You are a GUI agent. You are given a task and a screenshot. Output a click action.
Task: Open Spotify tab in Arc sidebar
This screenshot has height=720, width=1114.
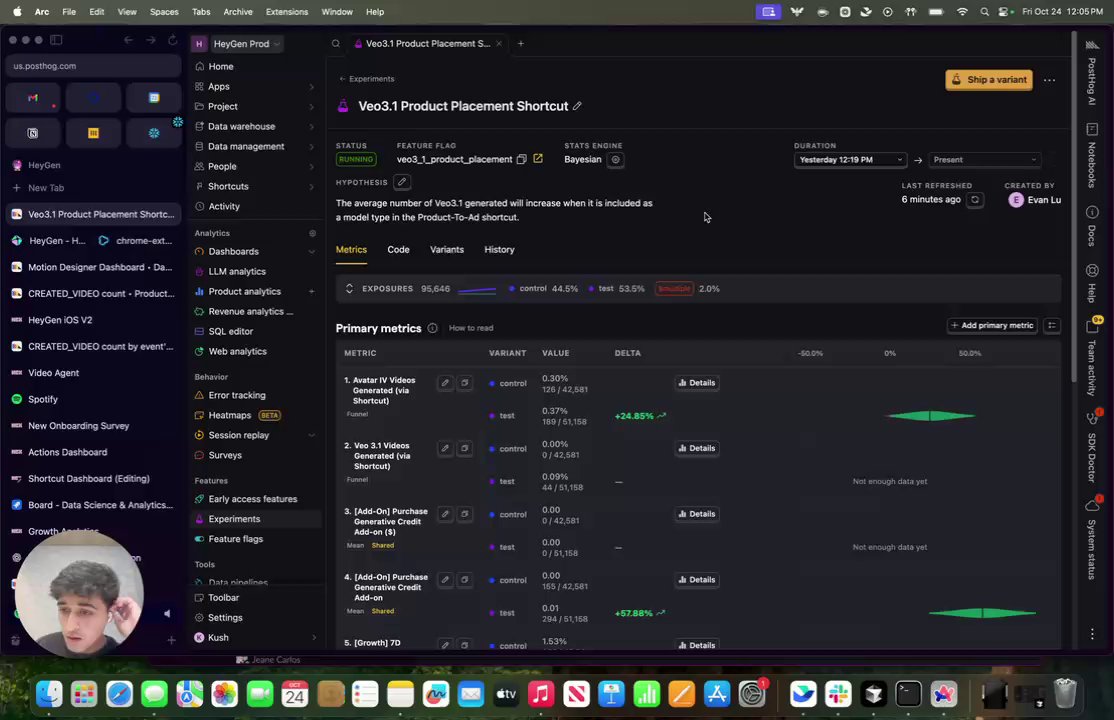pos(93,399)
